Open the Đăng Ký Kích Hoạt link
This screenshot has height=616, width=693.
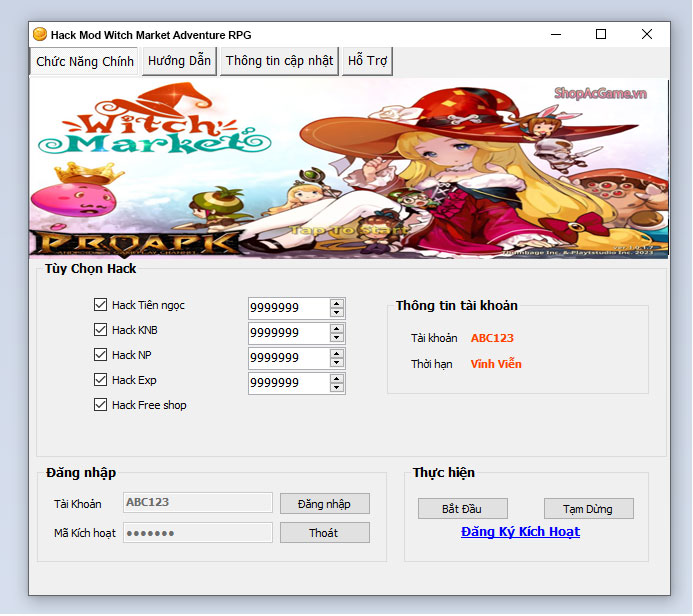click(x=520, y=532)
